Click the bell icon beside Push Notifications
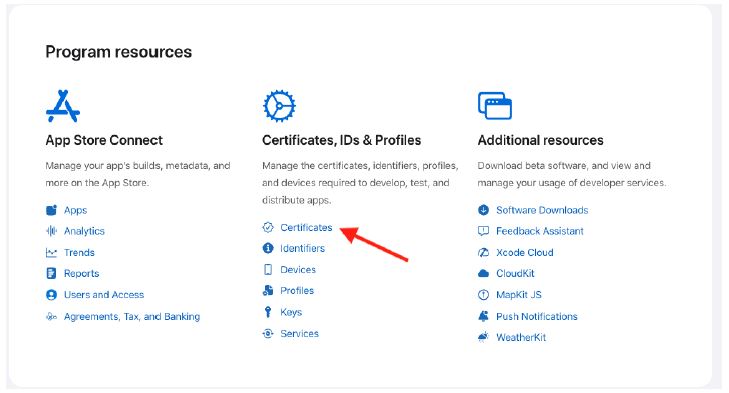Screen dimensions: 729x393 coord(484,316)
